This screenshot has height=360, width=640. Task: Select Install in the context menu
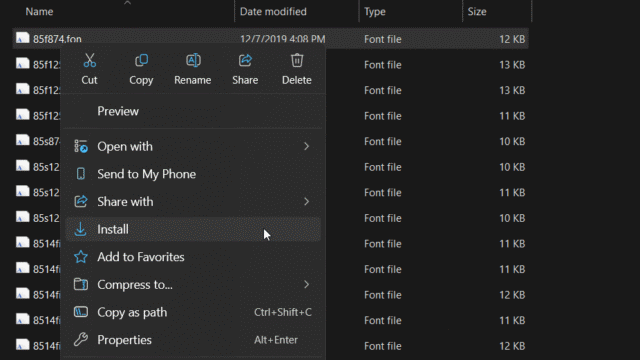pos(193,229)
